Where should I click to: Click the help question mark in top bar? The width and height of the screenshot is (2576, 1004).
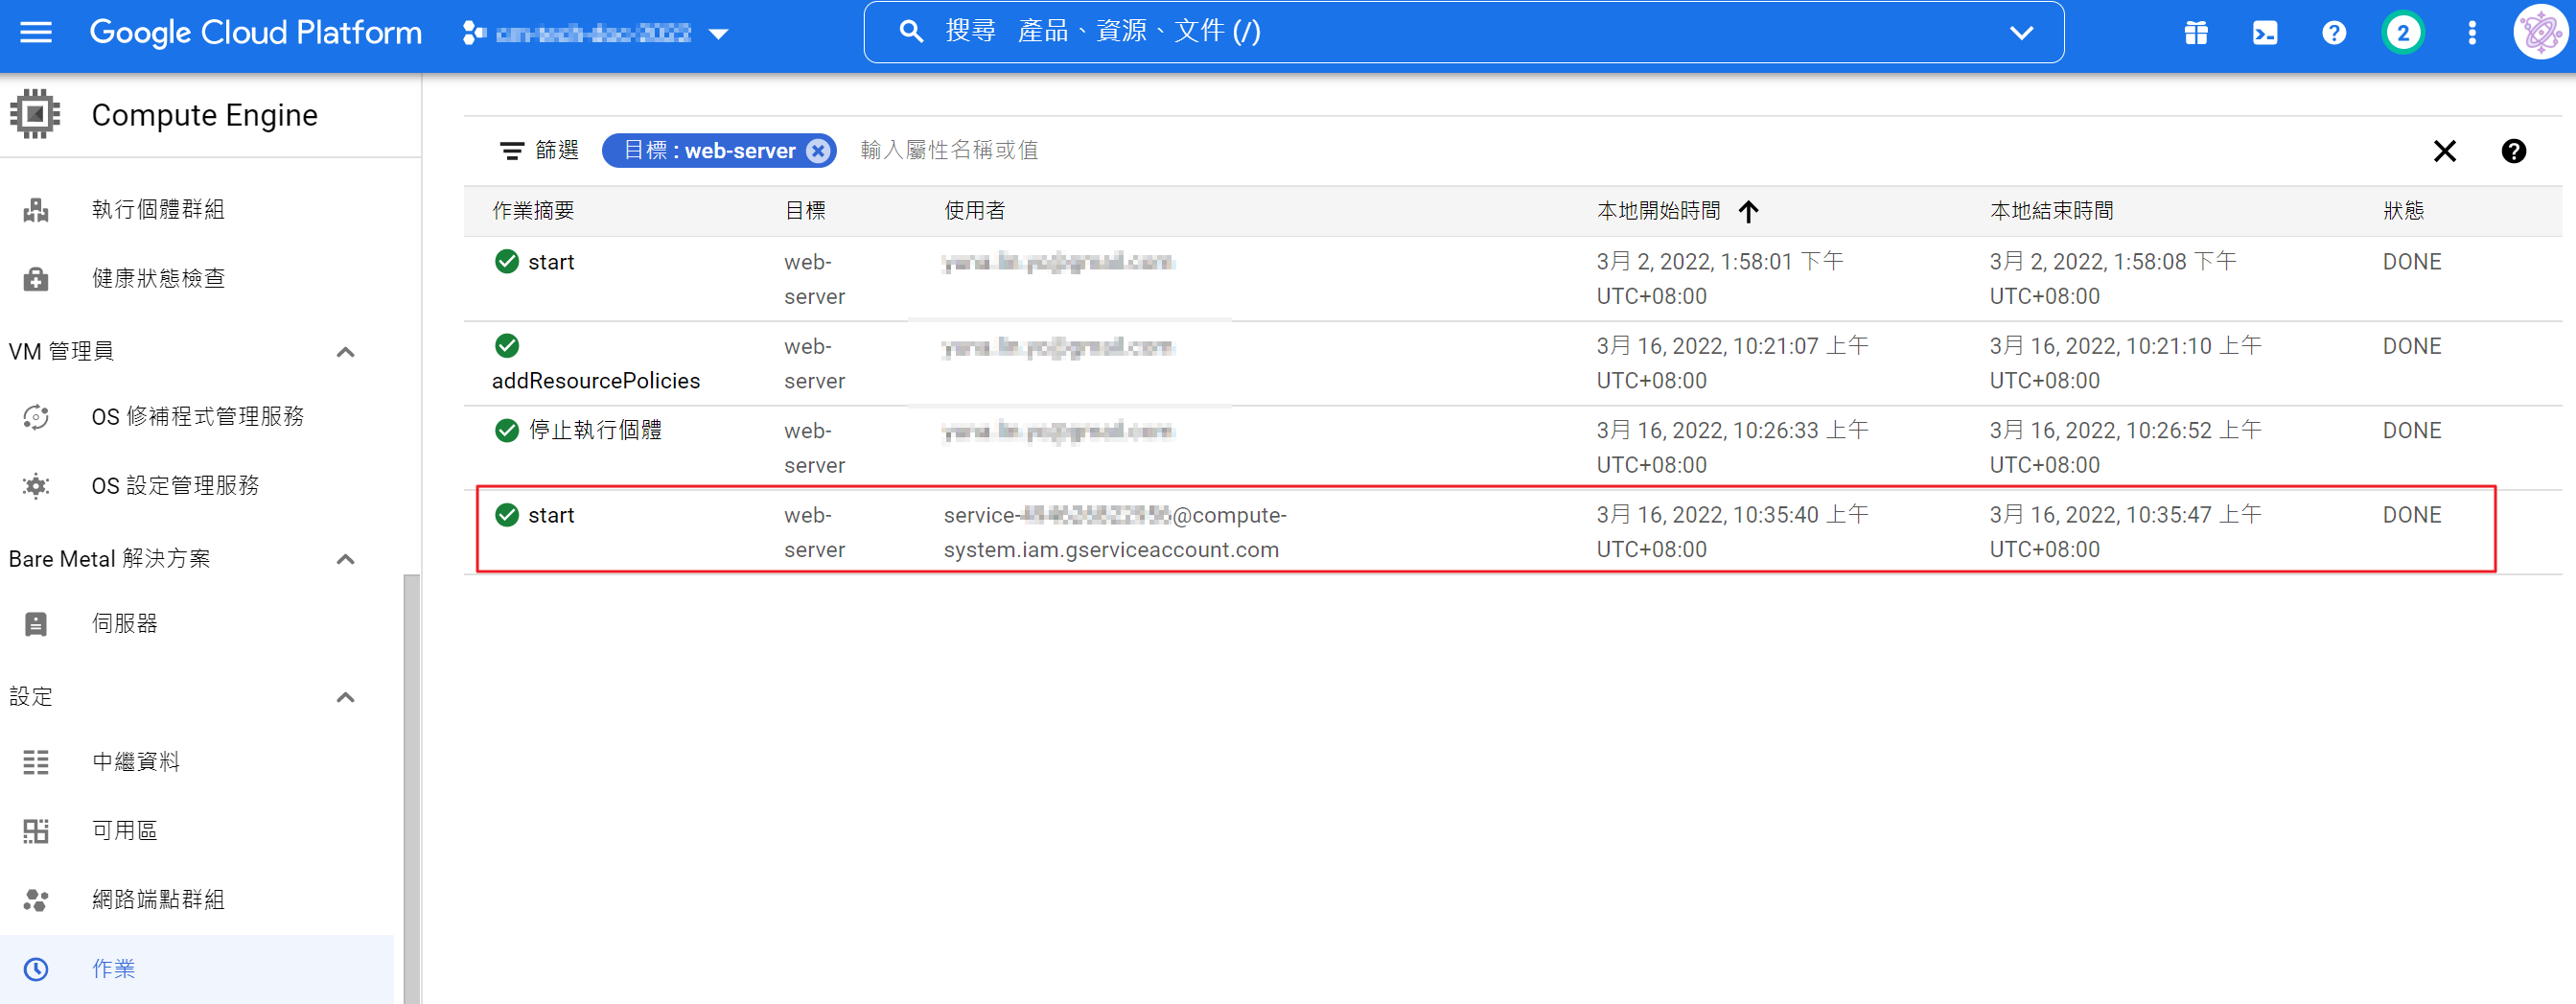coord(2333,33)
